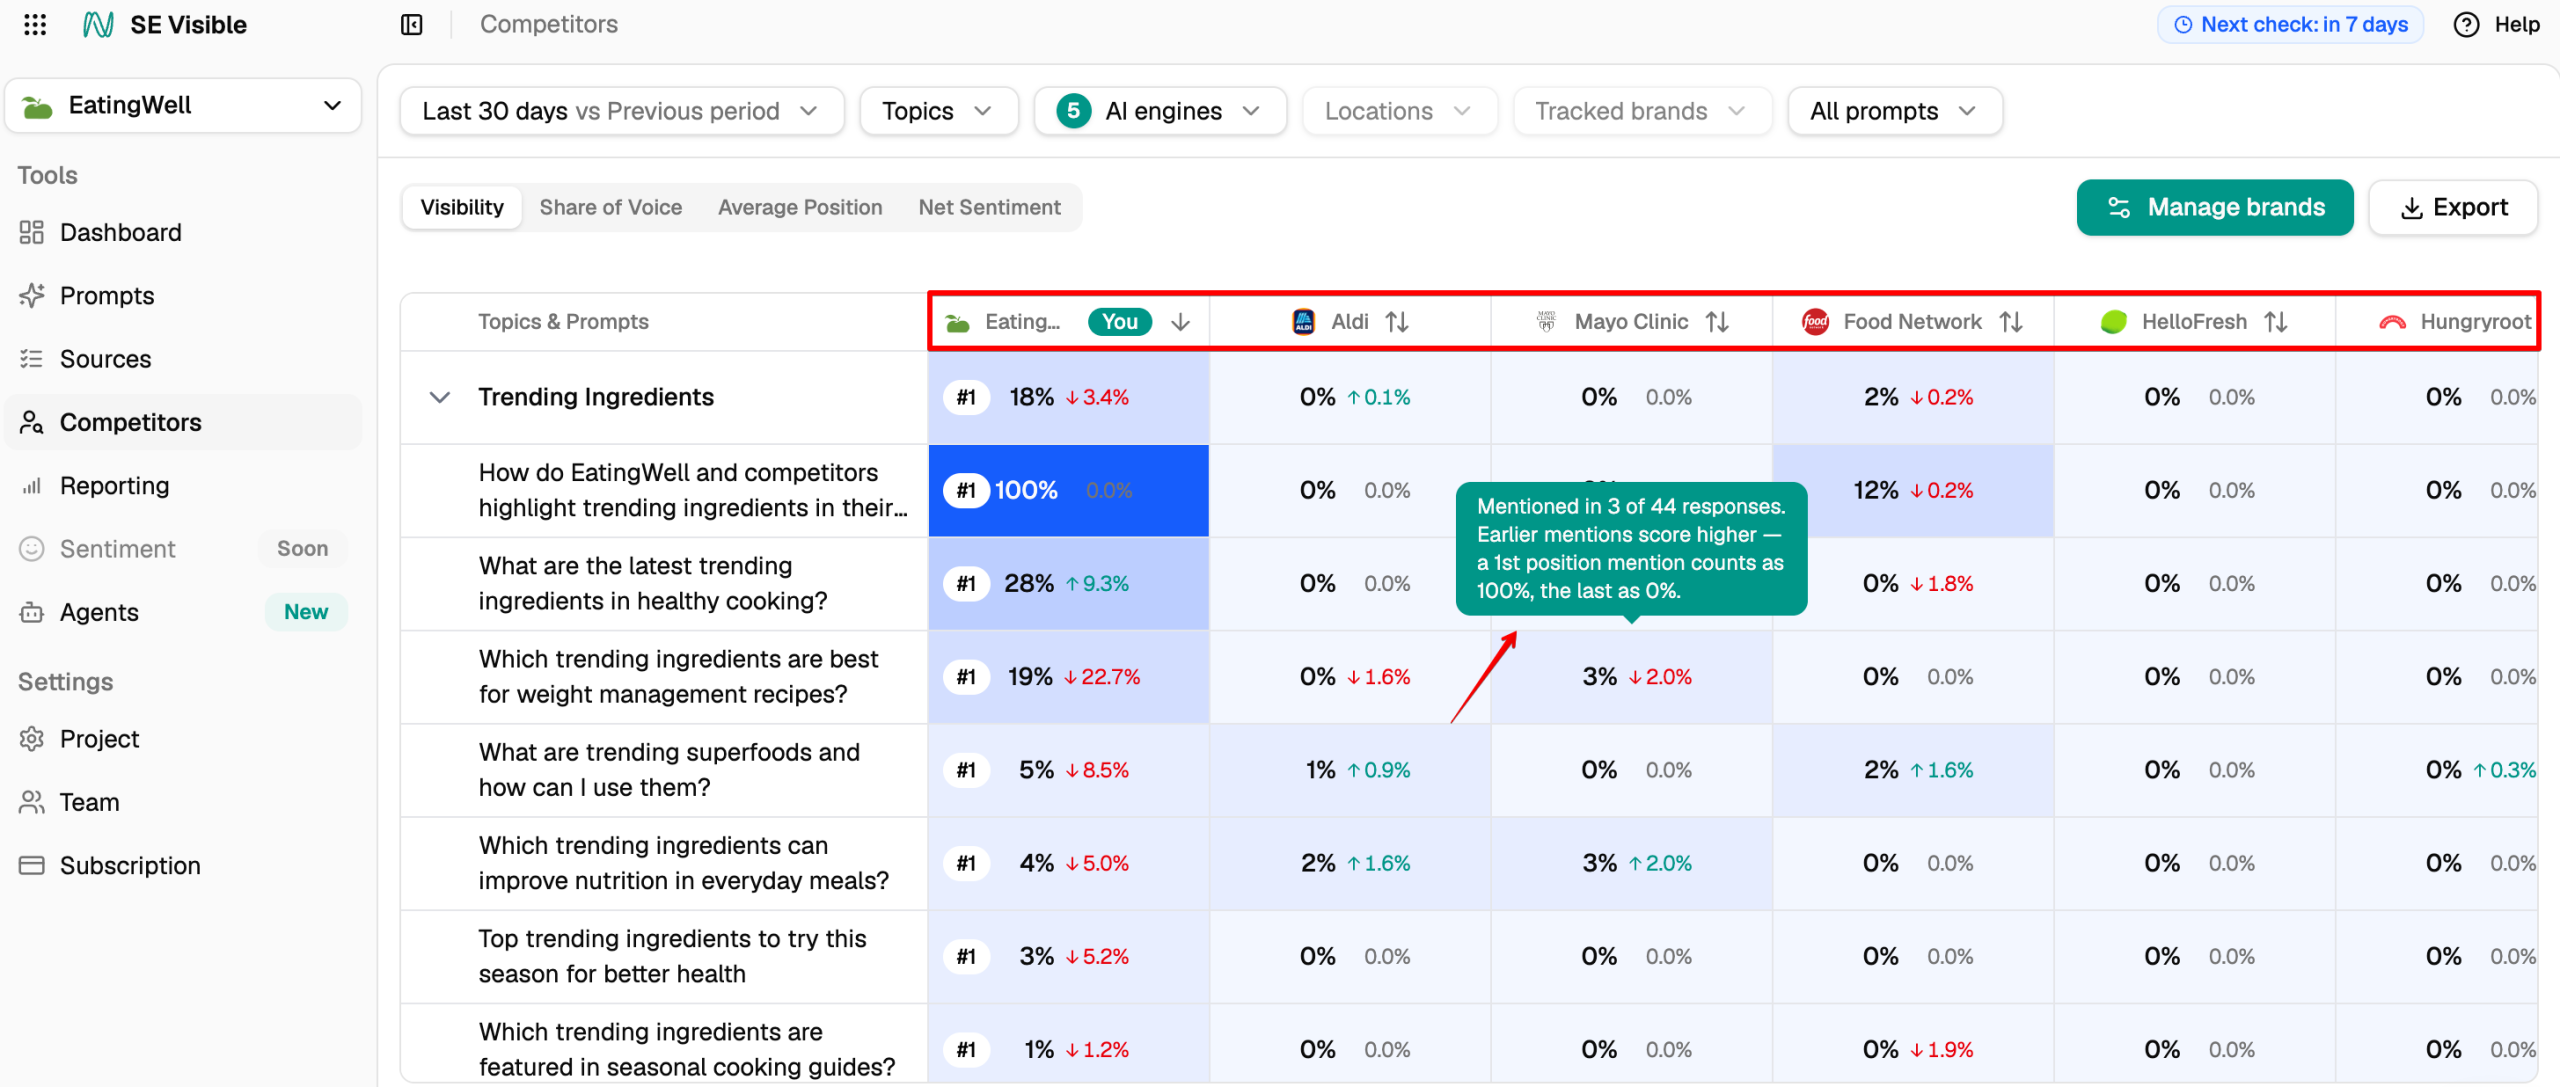The width and height of the screenshot is (2560, 1087).
Task: Switch to the Visibility tab
Action: (x=462, y=207)
